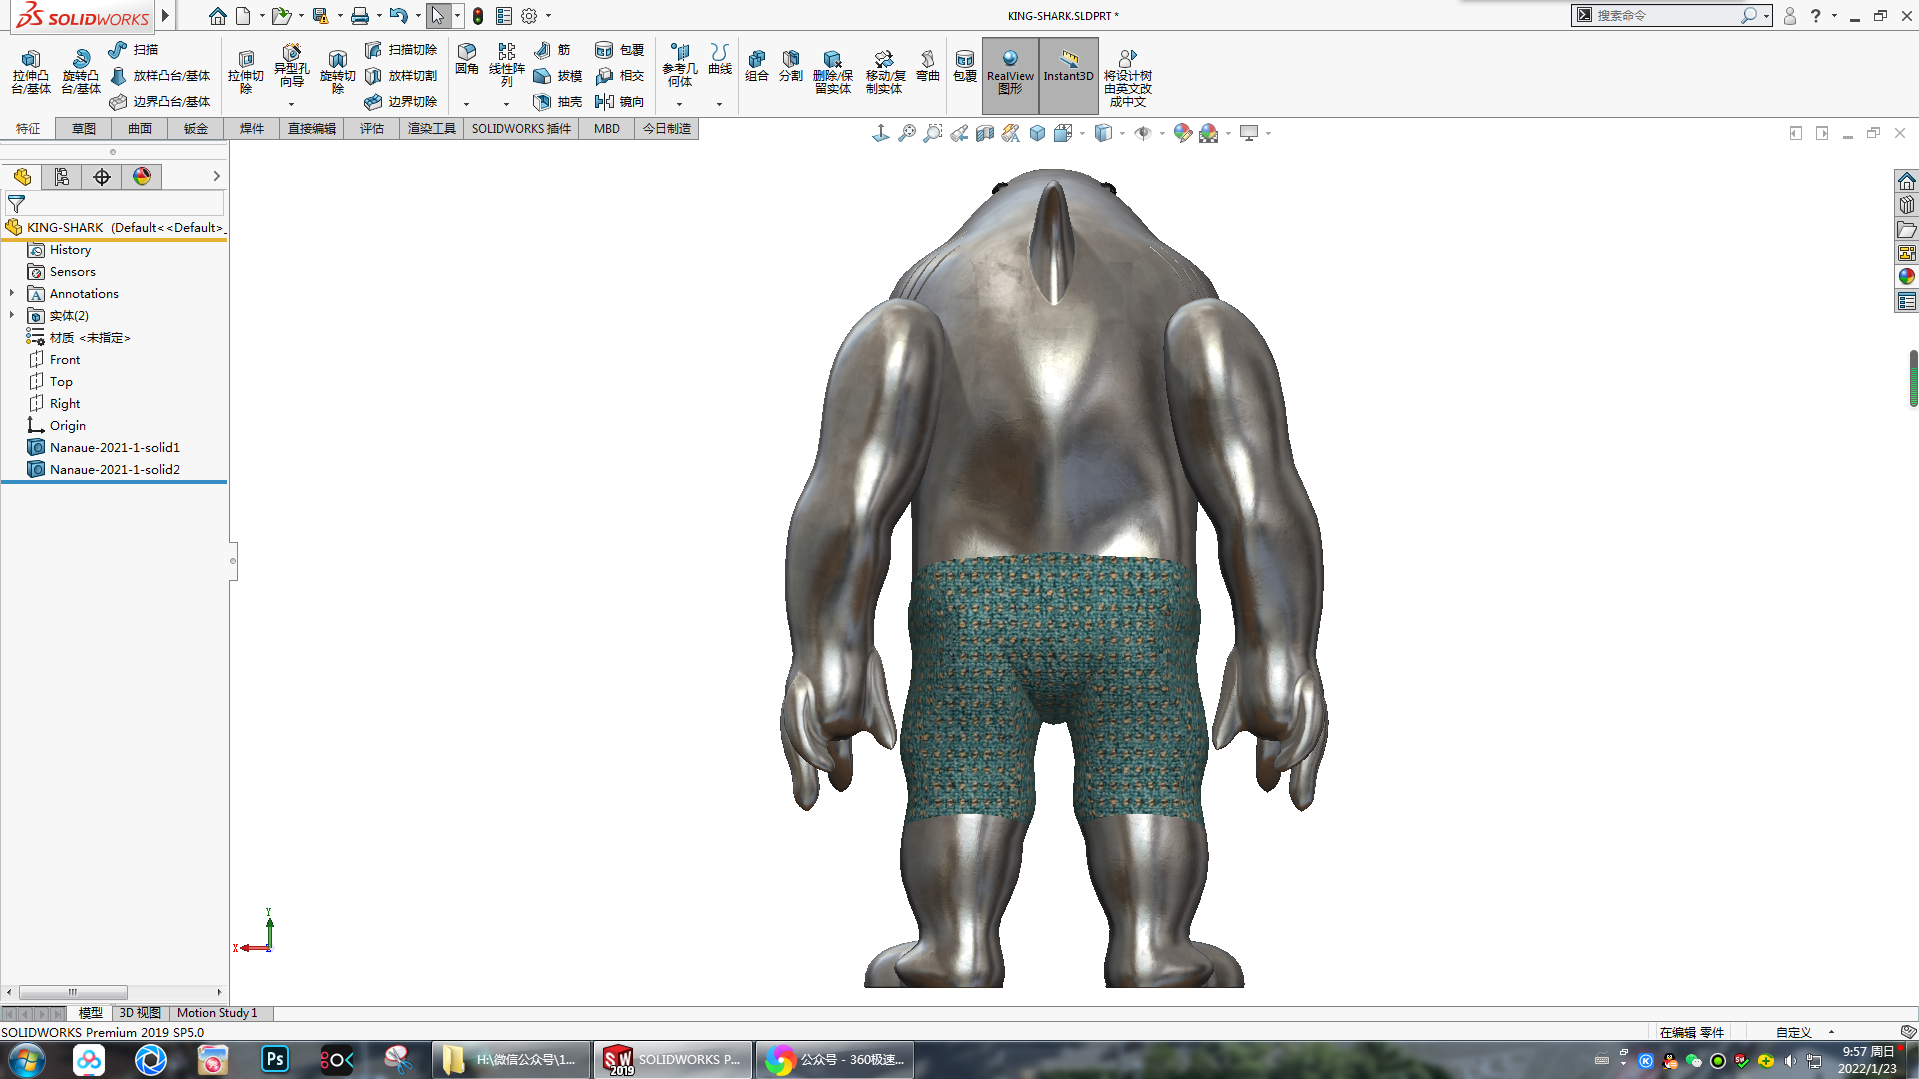Toggle the select cursor tool
The height and width of the screenshot is (1079, 1919).
point(438,16)
